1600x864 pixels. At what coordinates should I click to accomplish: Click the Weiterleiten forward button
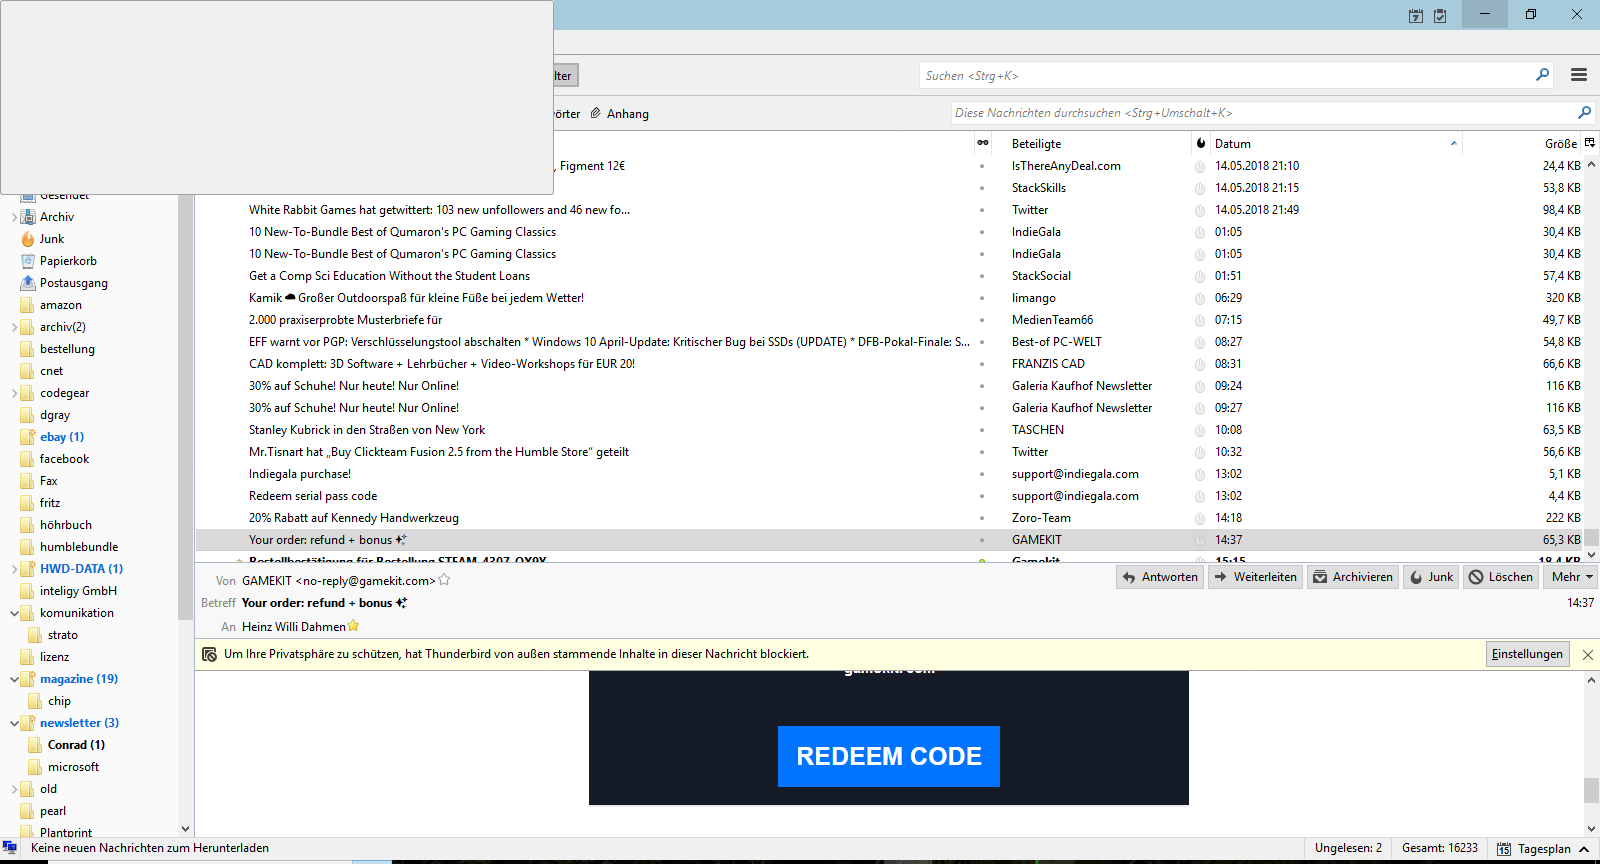[x=1255, y=577]
